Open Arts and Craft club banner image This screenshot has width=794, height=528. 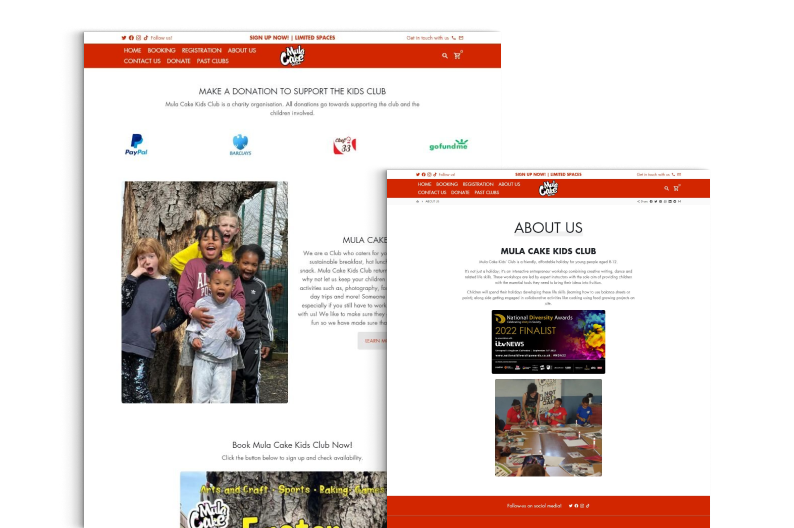coord(284,500)
